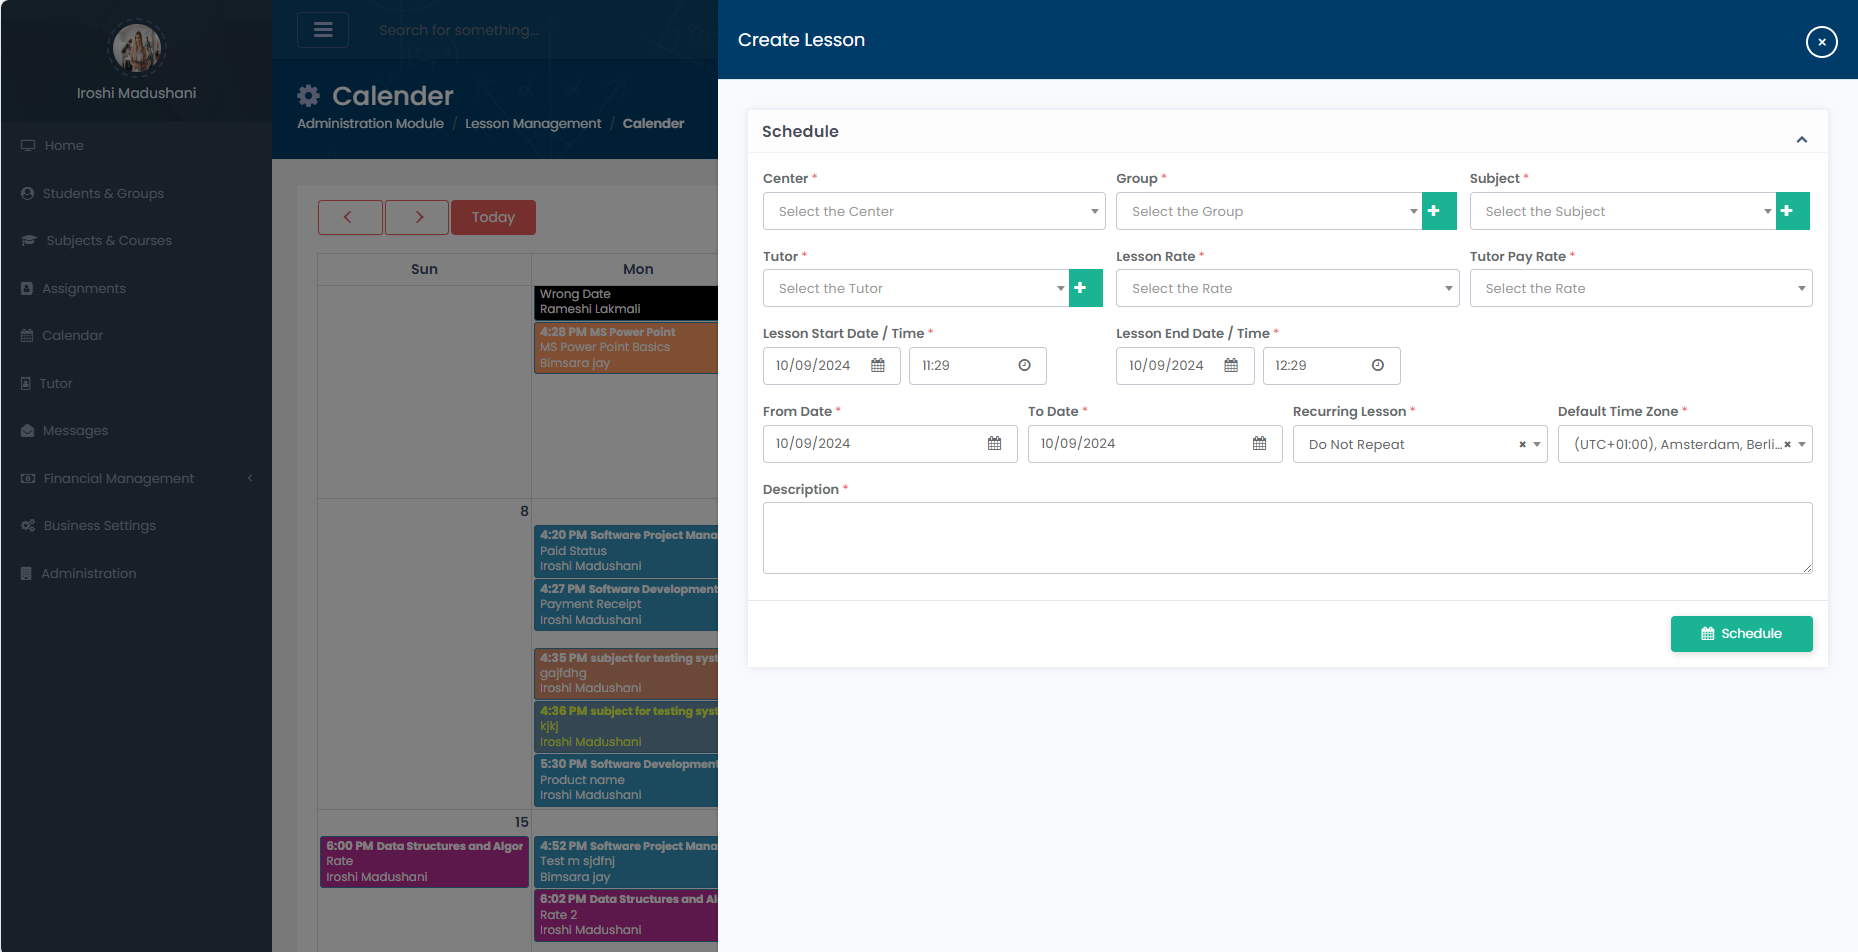Collapse the Schedule section chevron
Screen dimensions: 1858x952
1801,140
